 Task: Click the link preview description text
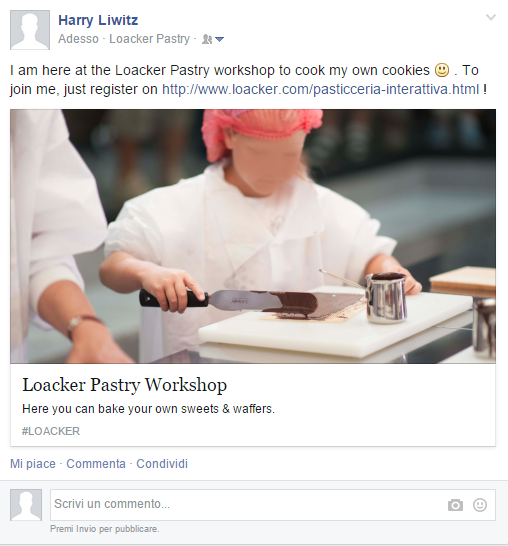148,409
